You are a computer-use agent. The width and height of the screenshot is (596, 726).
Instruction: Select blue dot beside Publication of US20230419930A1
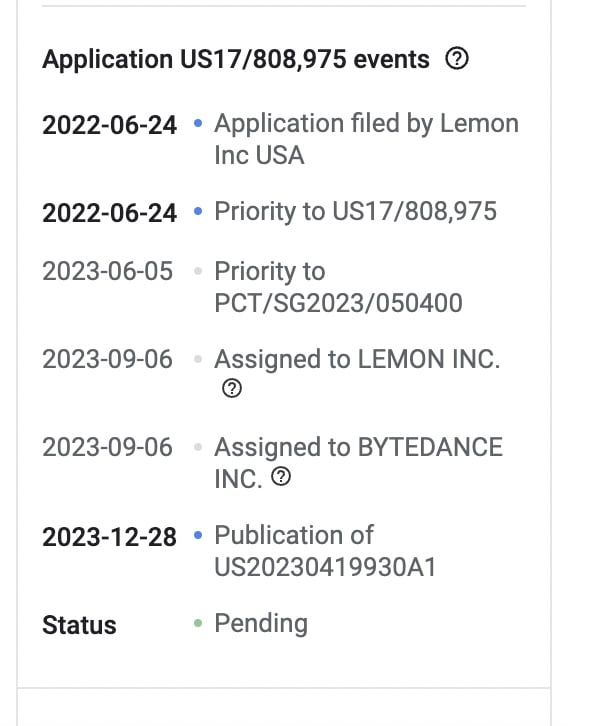click(x=198, y=535)
